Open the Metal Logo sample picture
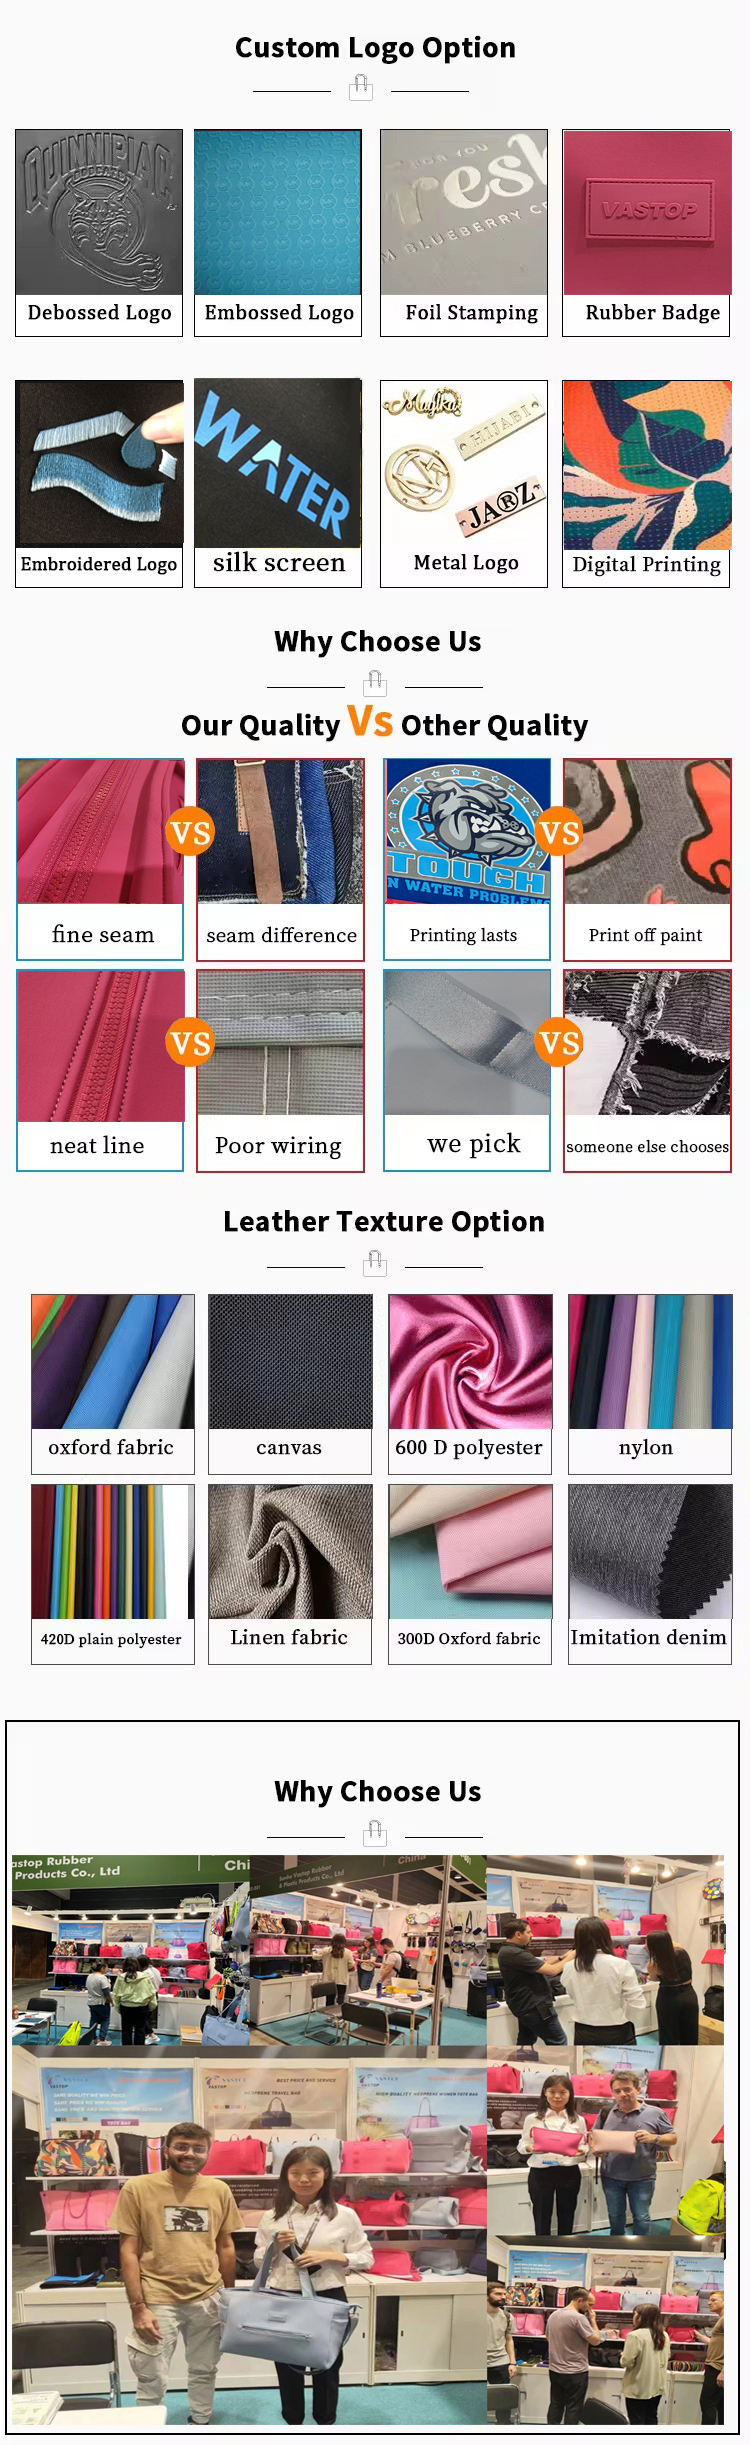The width and height of the screenshot is (750, 2445). coord(464,463)
